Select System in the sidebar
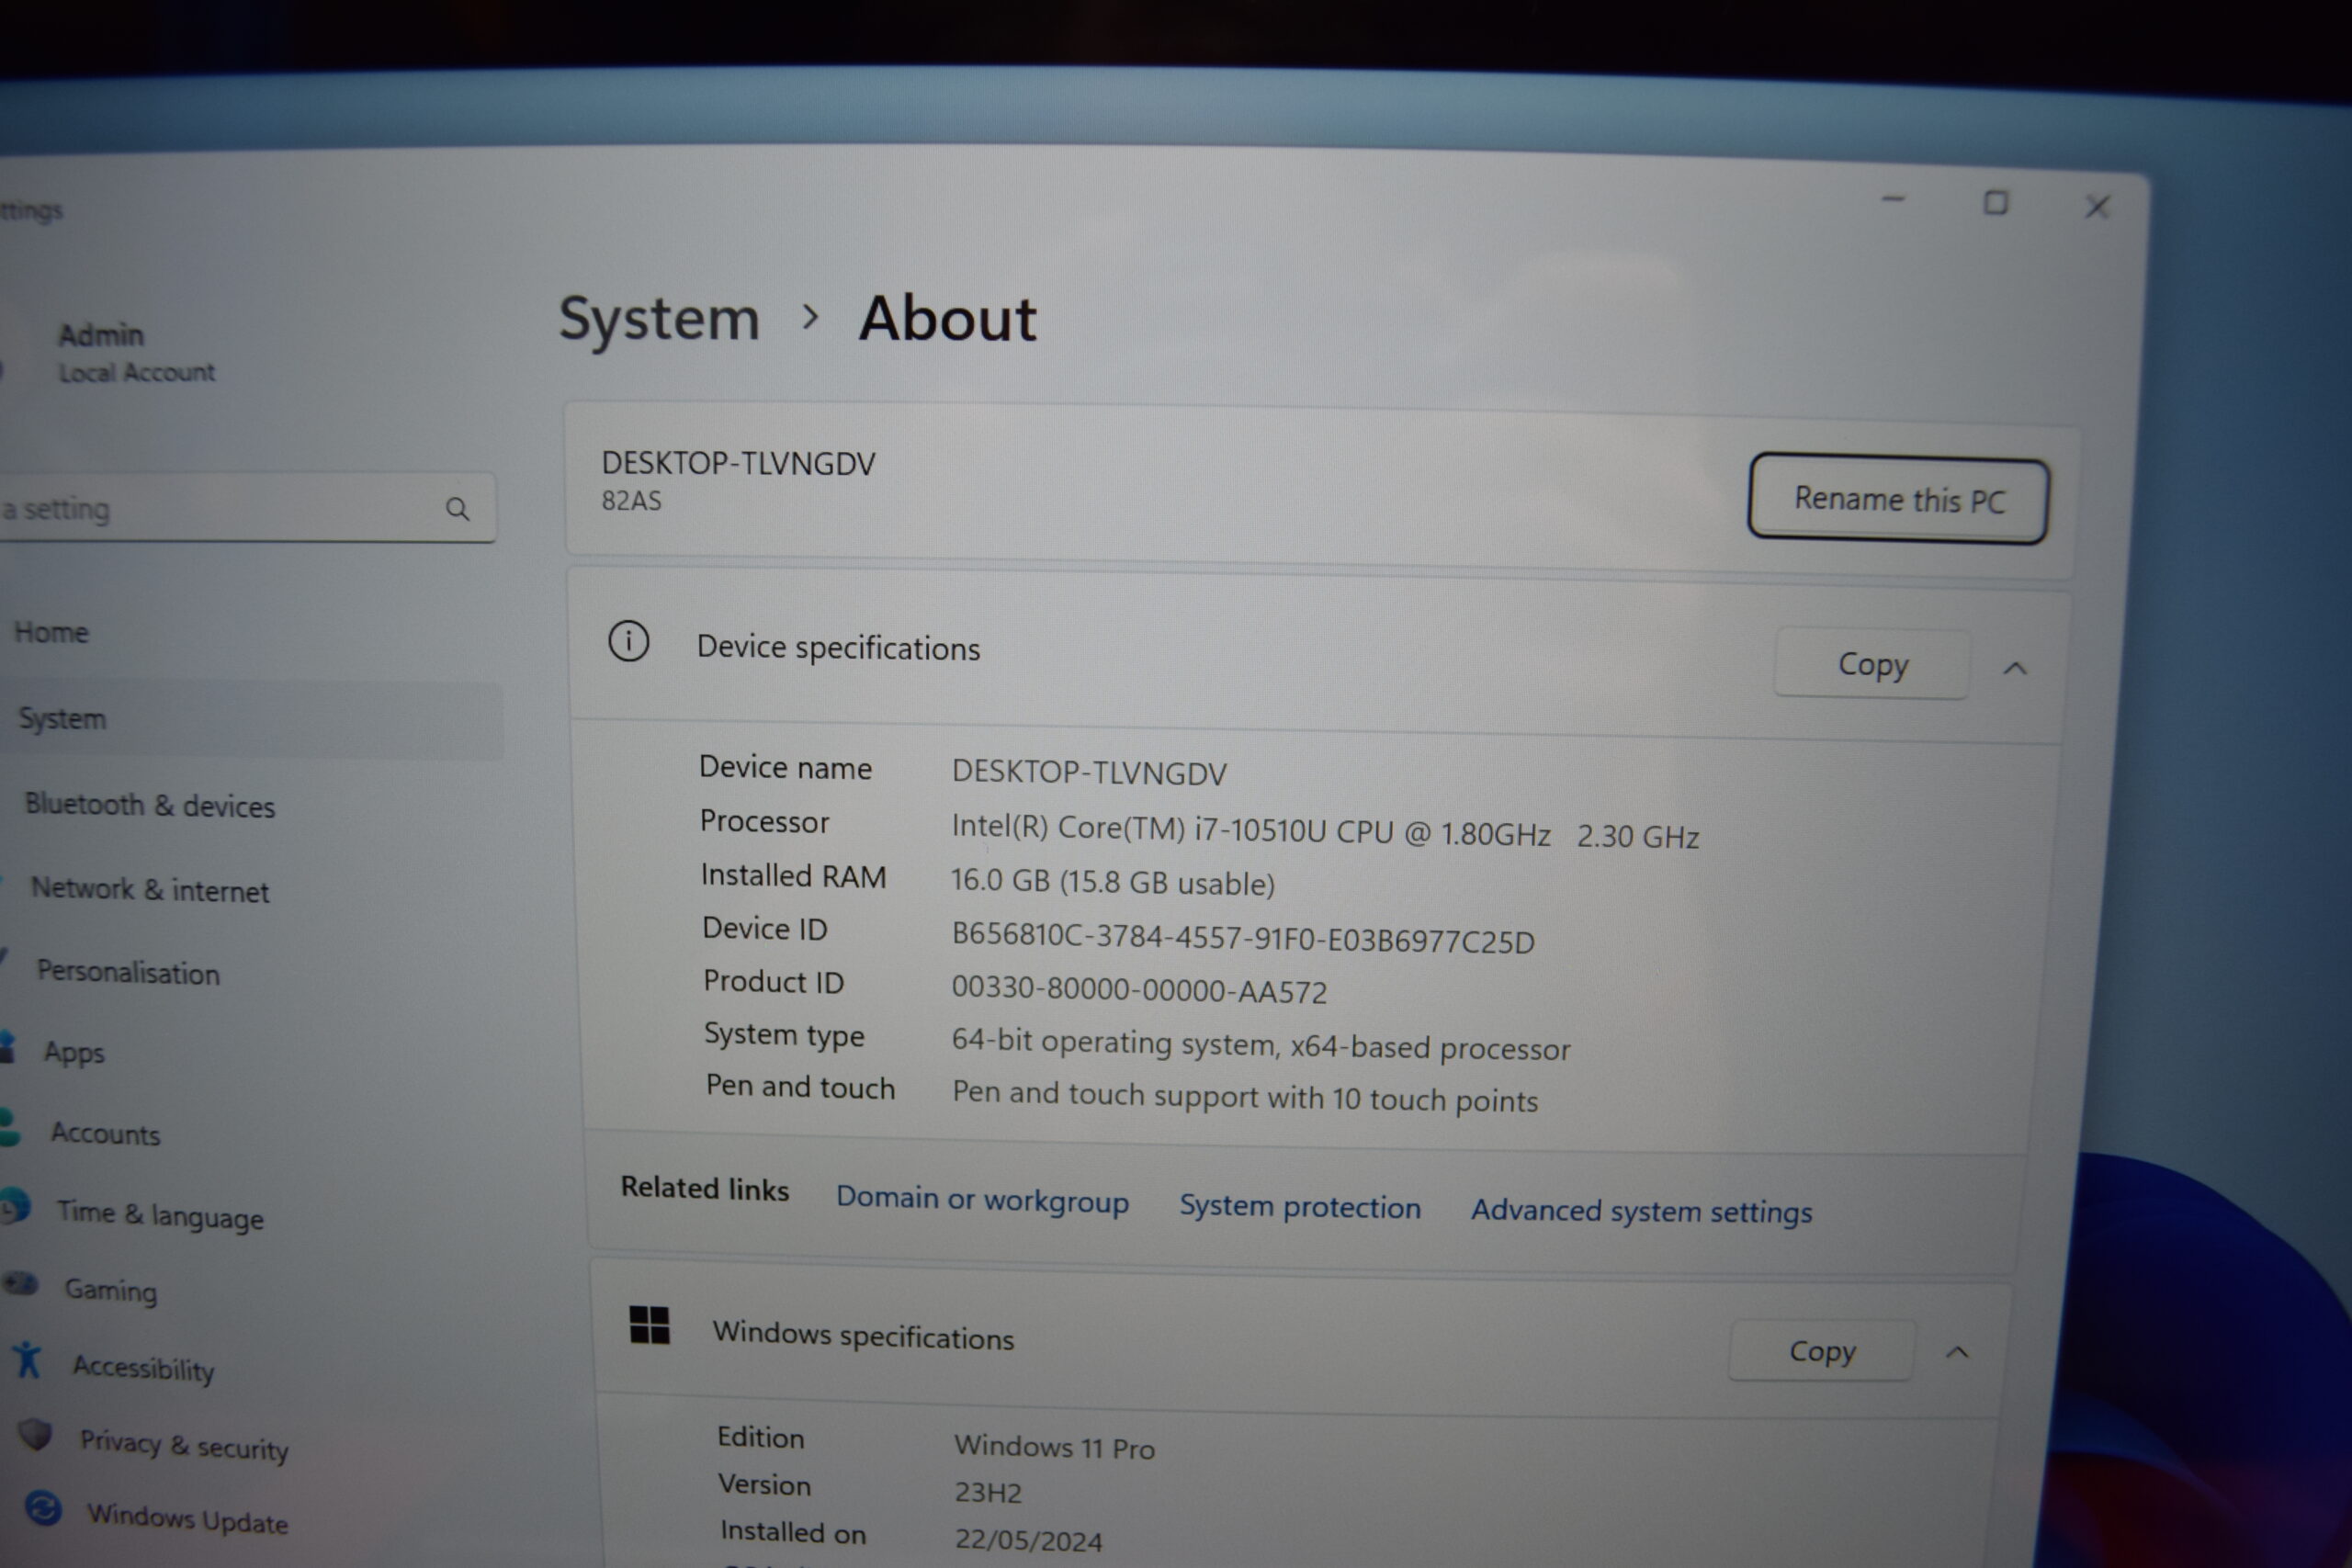This screenshot has width=2352, height=1568. (x=250, y=719)
